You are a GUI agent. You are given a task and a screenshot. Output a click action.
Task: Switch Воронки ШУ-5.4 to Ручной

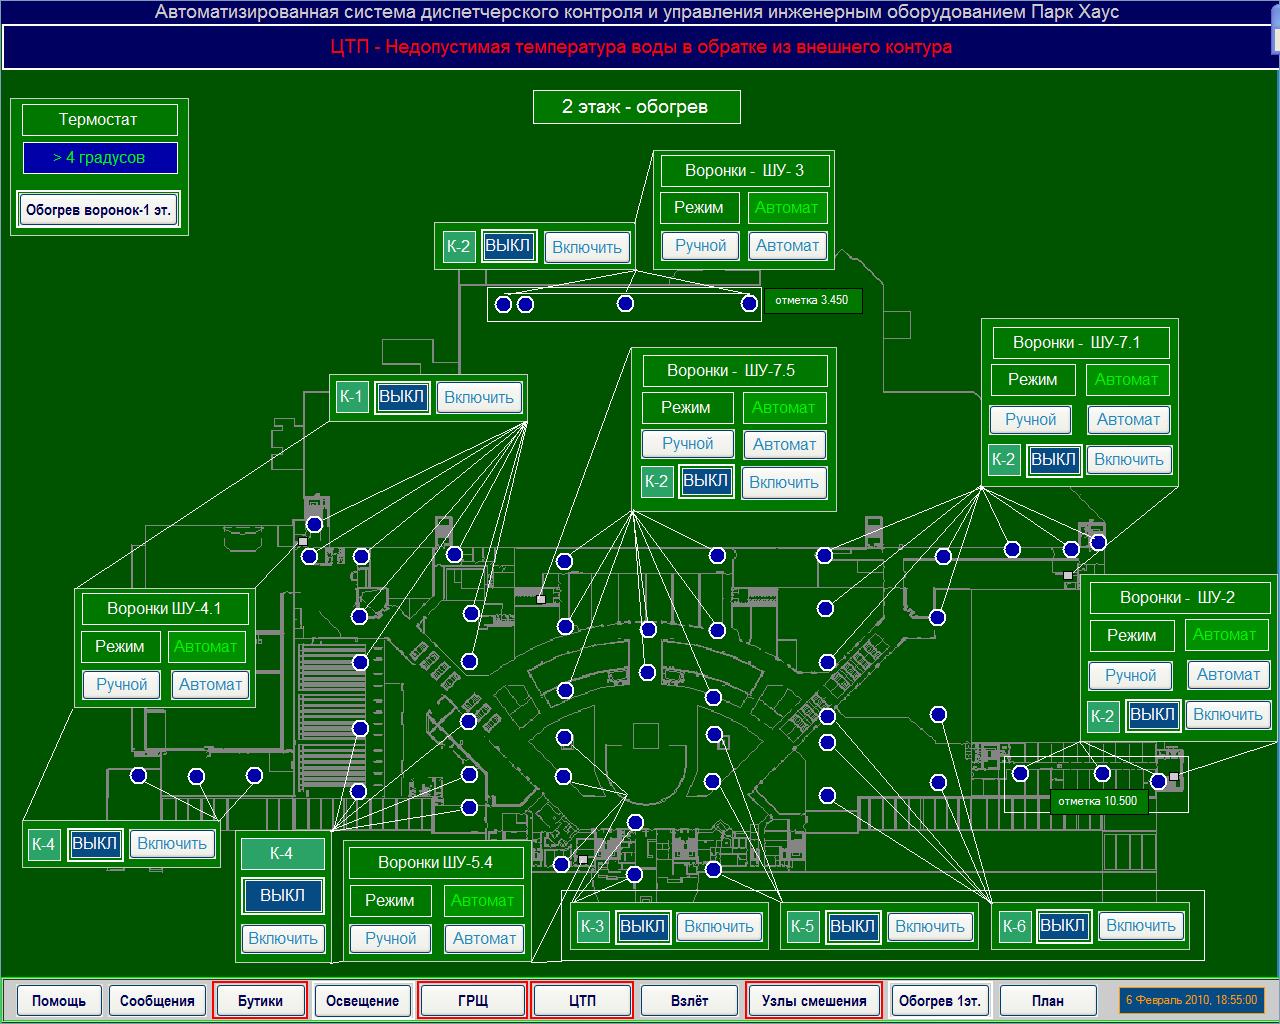click(390, 939)
